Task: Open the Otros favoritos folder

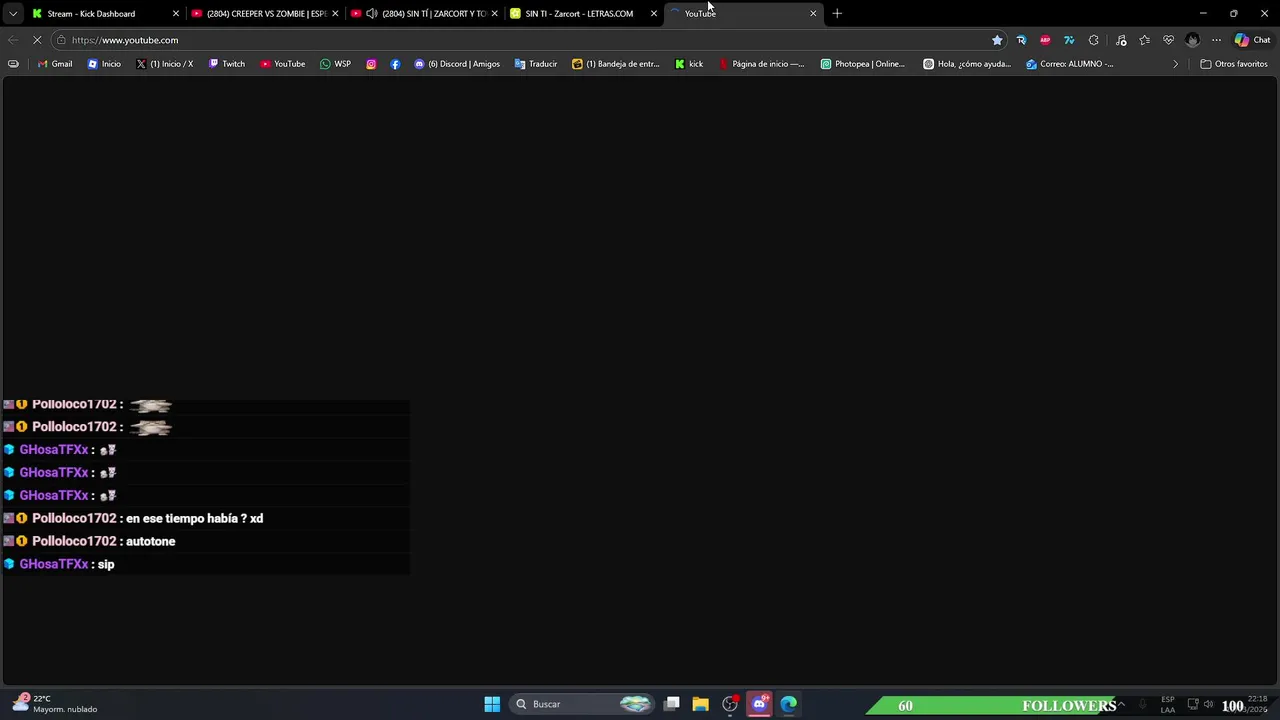Action: tap(1234, 64)
